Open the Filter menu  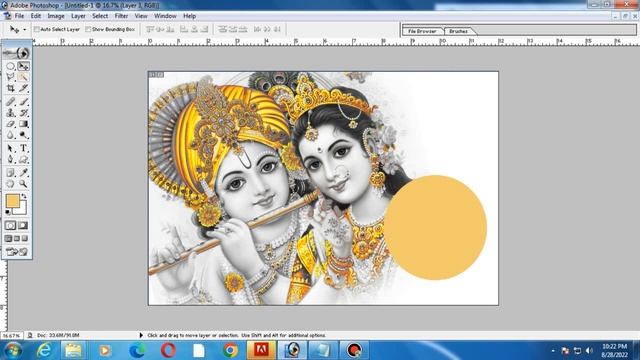121,16
